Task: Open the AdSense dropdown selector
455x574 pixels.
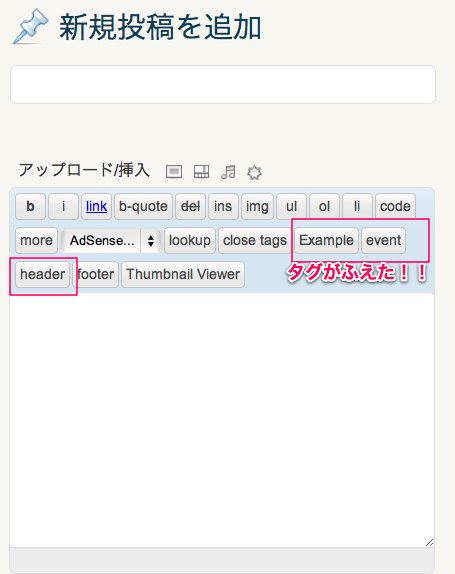Action: click(111, 241)
